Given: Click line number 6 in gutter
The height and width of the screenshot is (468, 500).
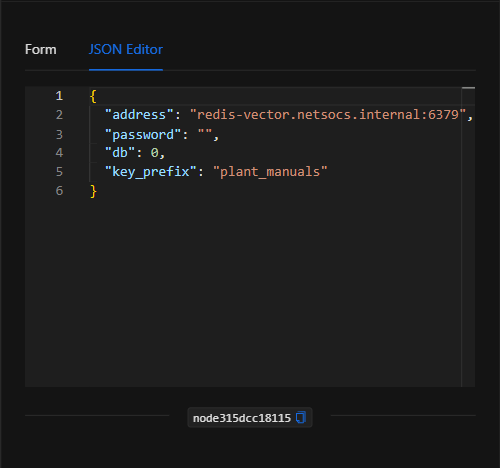Looking at the screenshot, I should click(x=59, y=191).
